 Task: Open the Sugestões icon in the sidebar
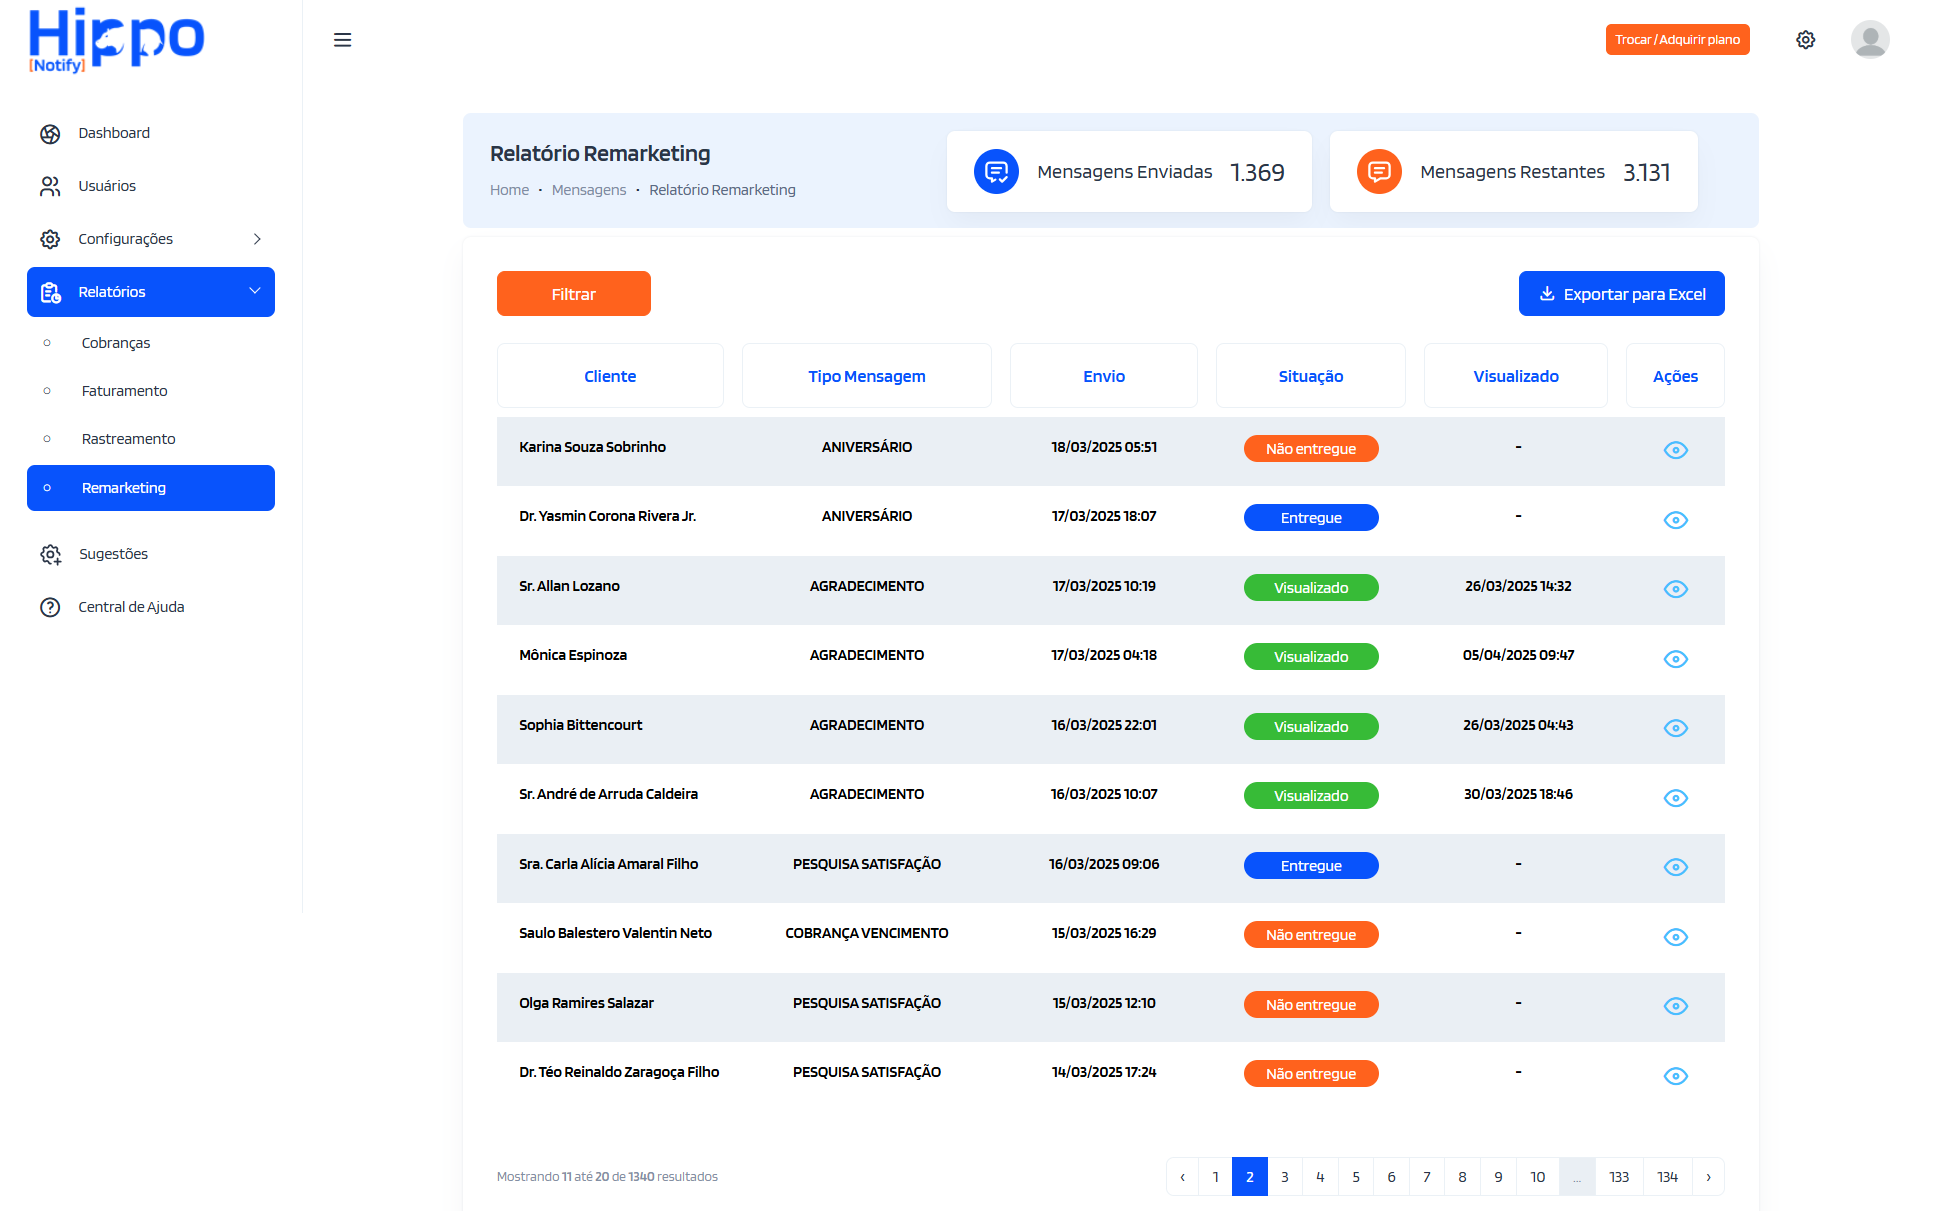pos(50,554)
